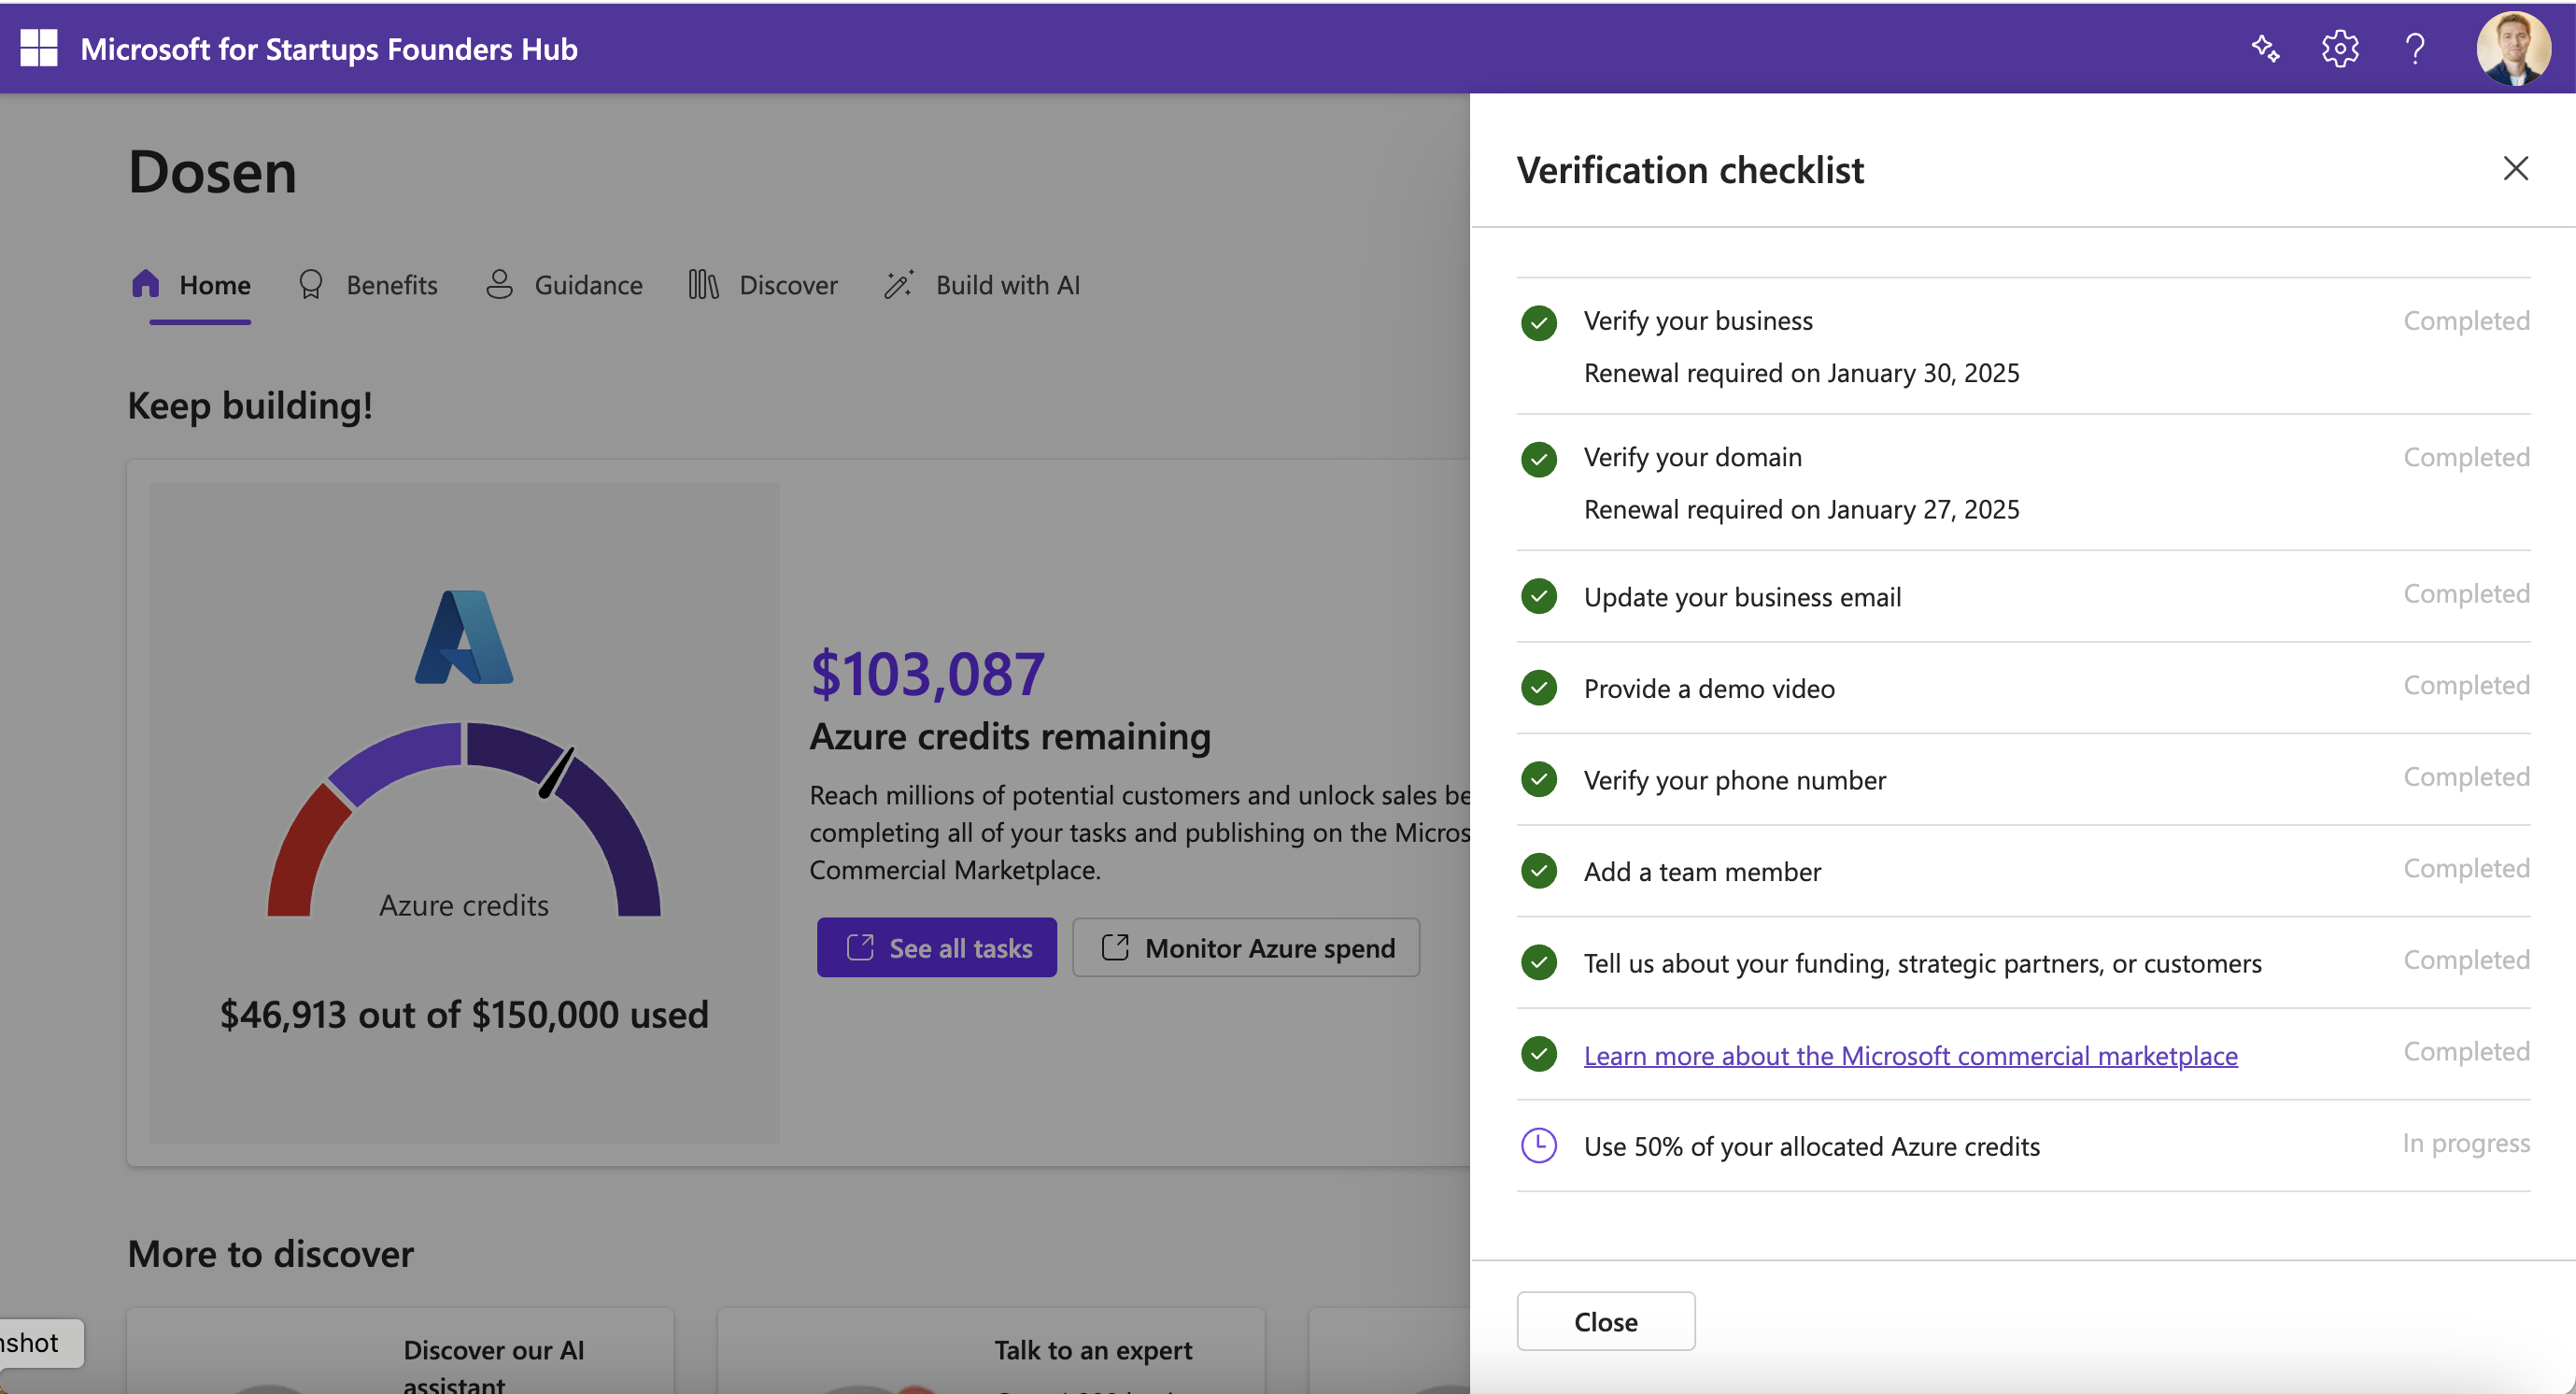The width and height of the screenshot is (2576, 1394).
Task: Click the '$103,087' credits remaining amount
Action: coord(927,673)
